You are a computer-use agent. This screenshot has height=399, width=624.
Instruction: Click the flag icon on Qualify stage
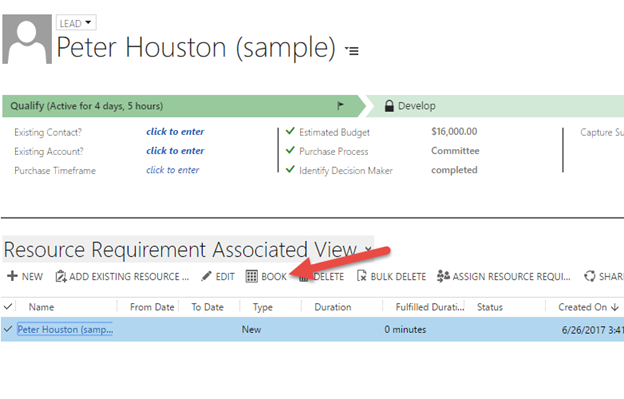tap(340, 105)
